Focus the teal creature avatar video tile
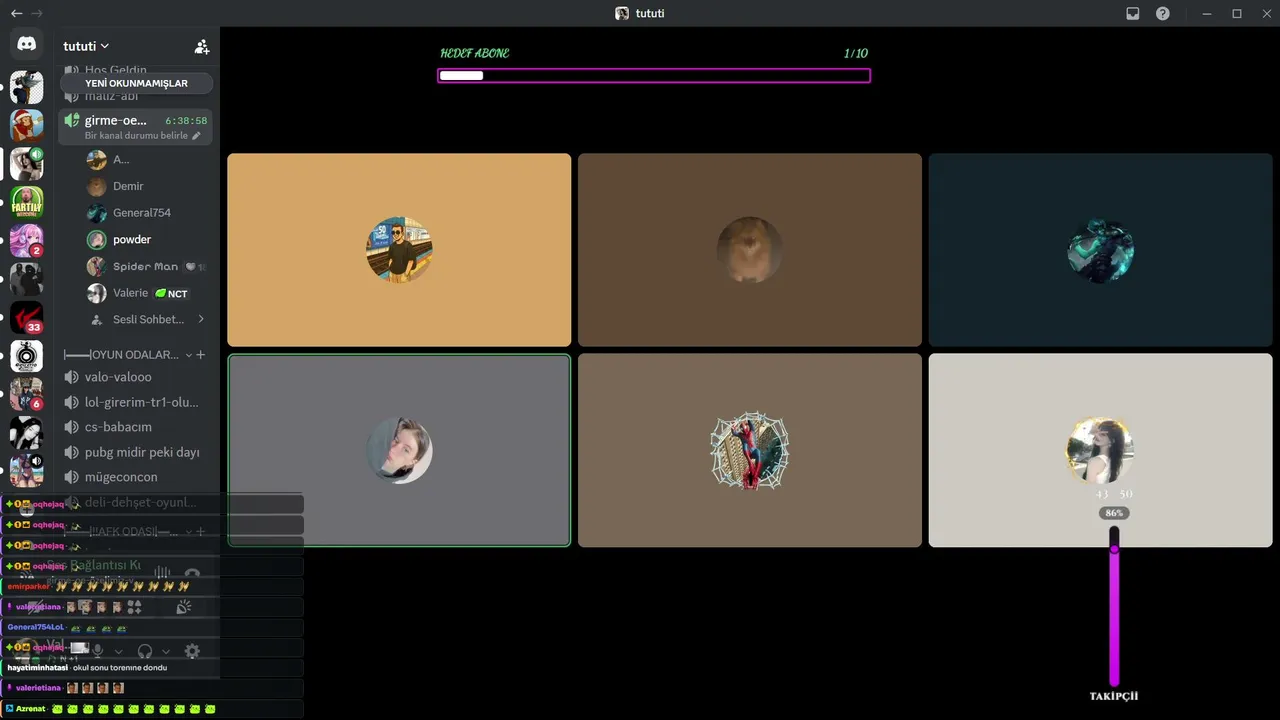 [1100, 250]
